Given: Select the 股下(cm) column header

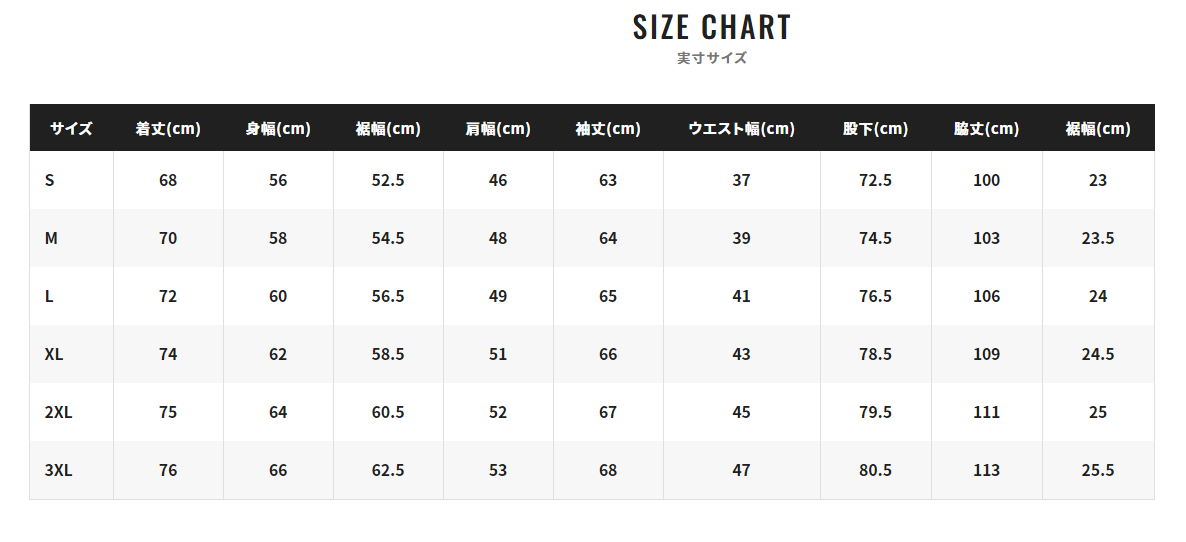Looking at the screenshot, I should coord(875,128).
